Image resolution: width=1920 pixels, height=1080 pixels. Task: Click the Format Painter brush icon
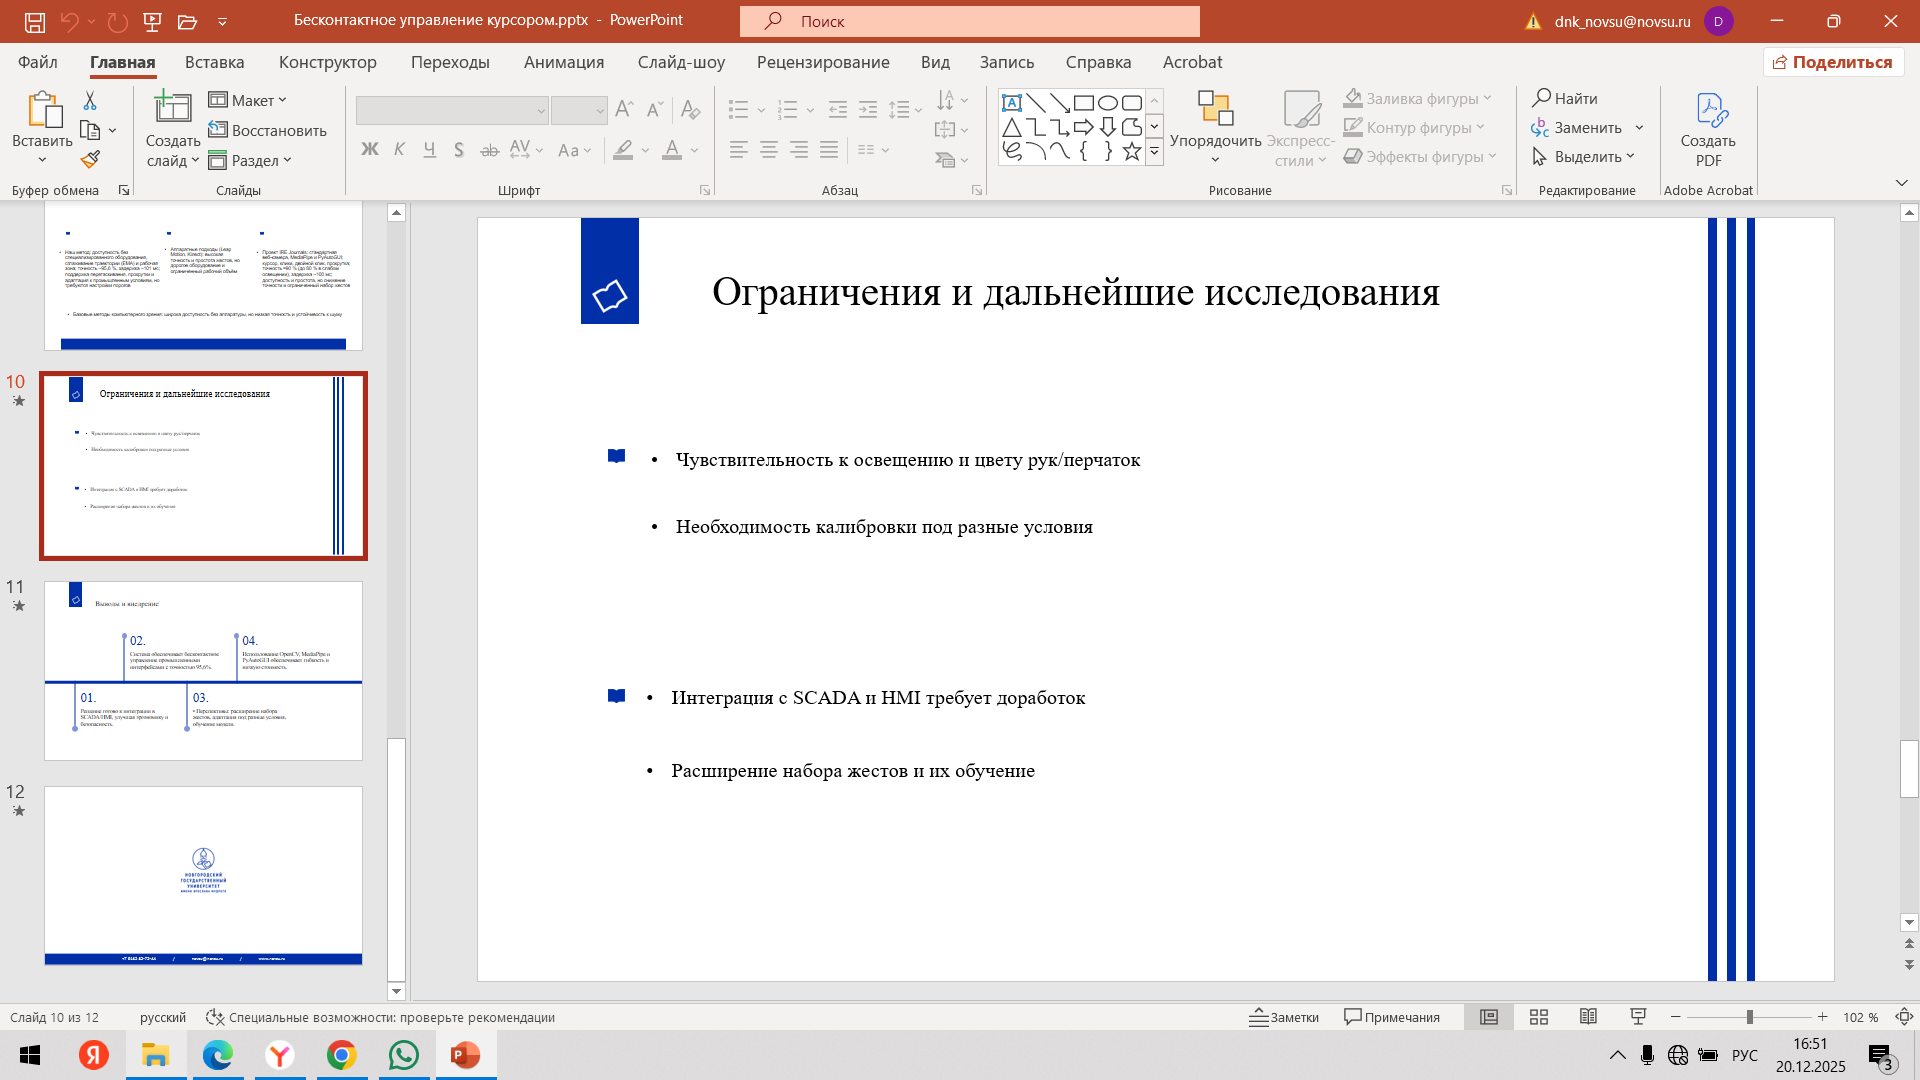[x=90, y=160]
